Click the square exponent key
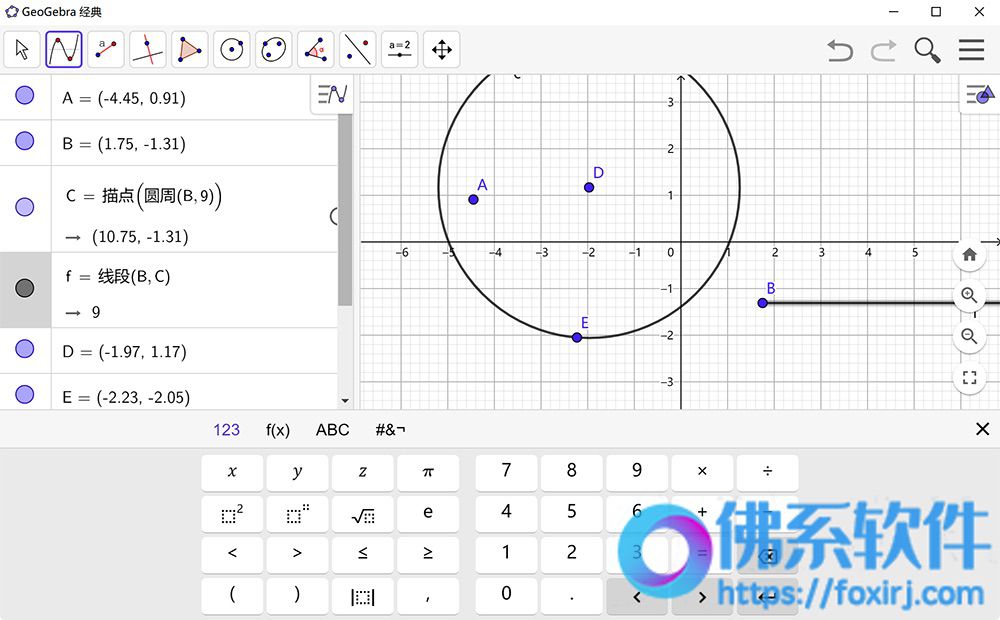This screenshot has width=1000, height=620. (232, 513)
